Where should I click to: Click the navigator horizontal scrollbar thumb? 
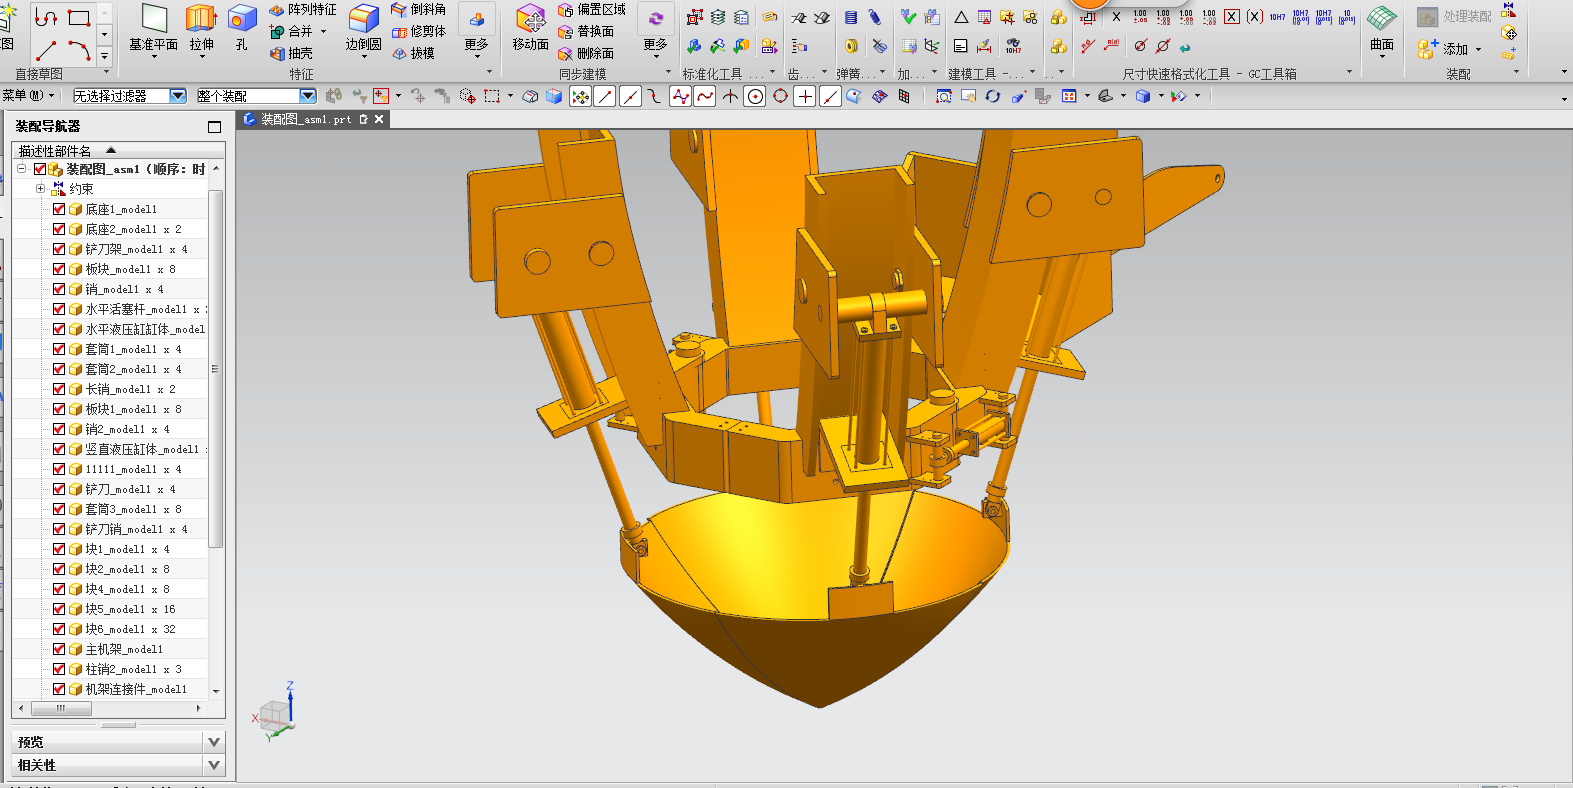coord(61,708)
